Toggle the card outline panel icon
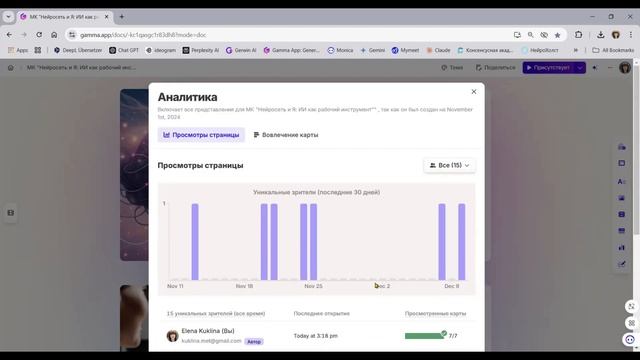Image resolution: width=640 pixels, height=360 pixels. click(11, 213)
